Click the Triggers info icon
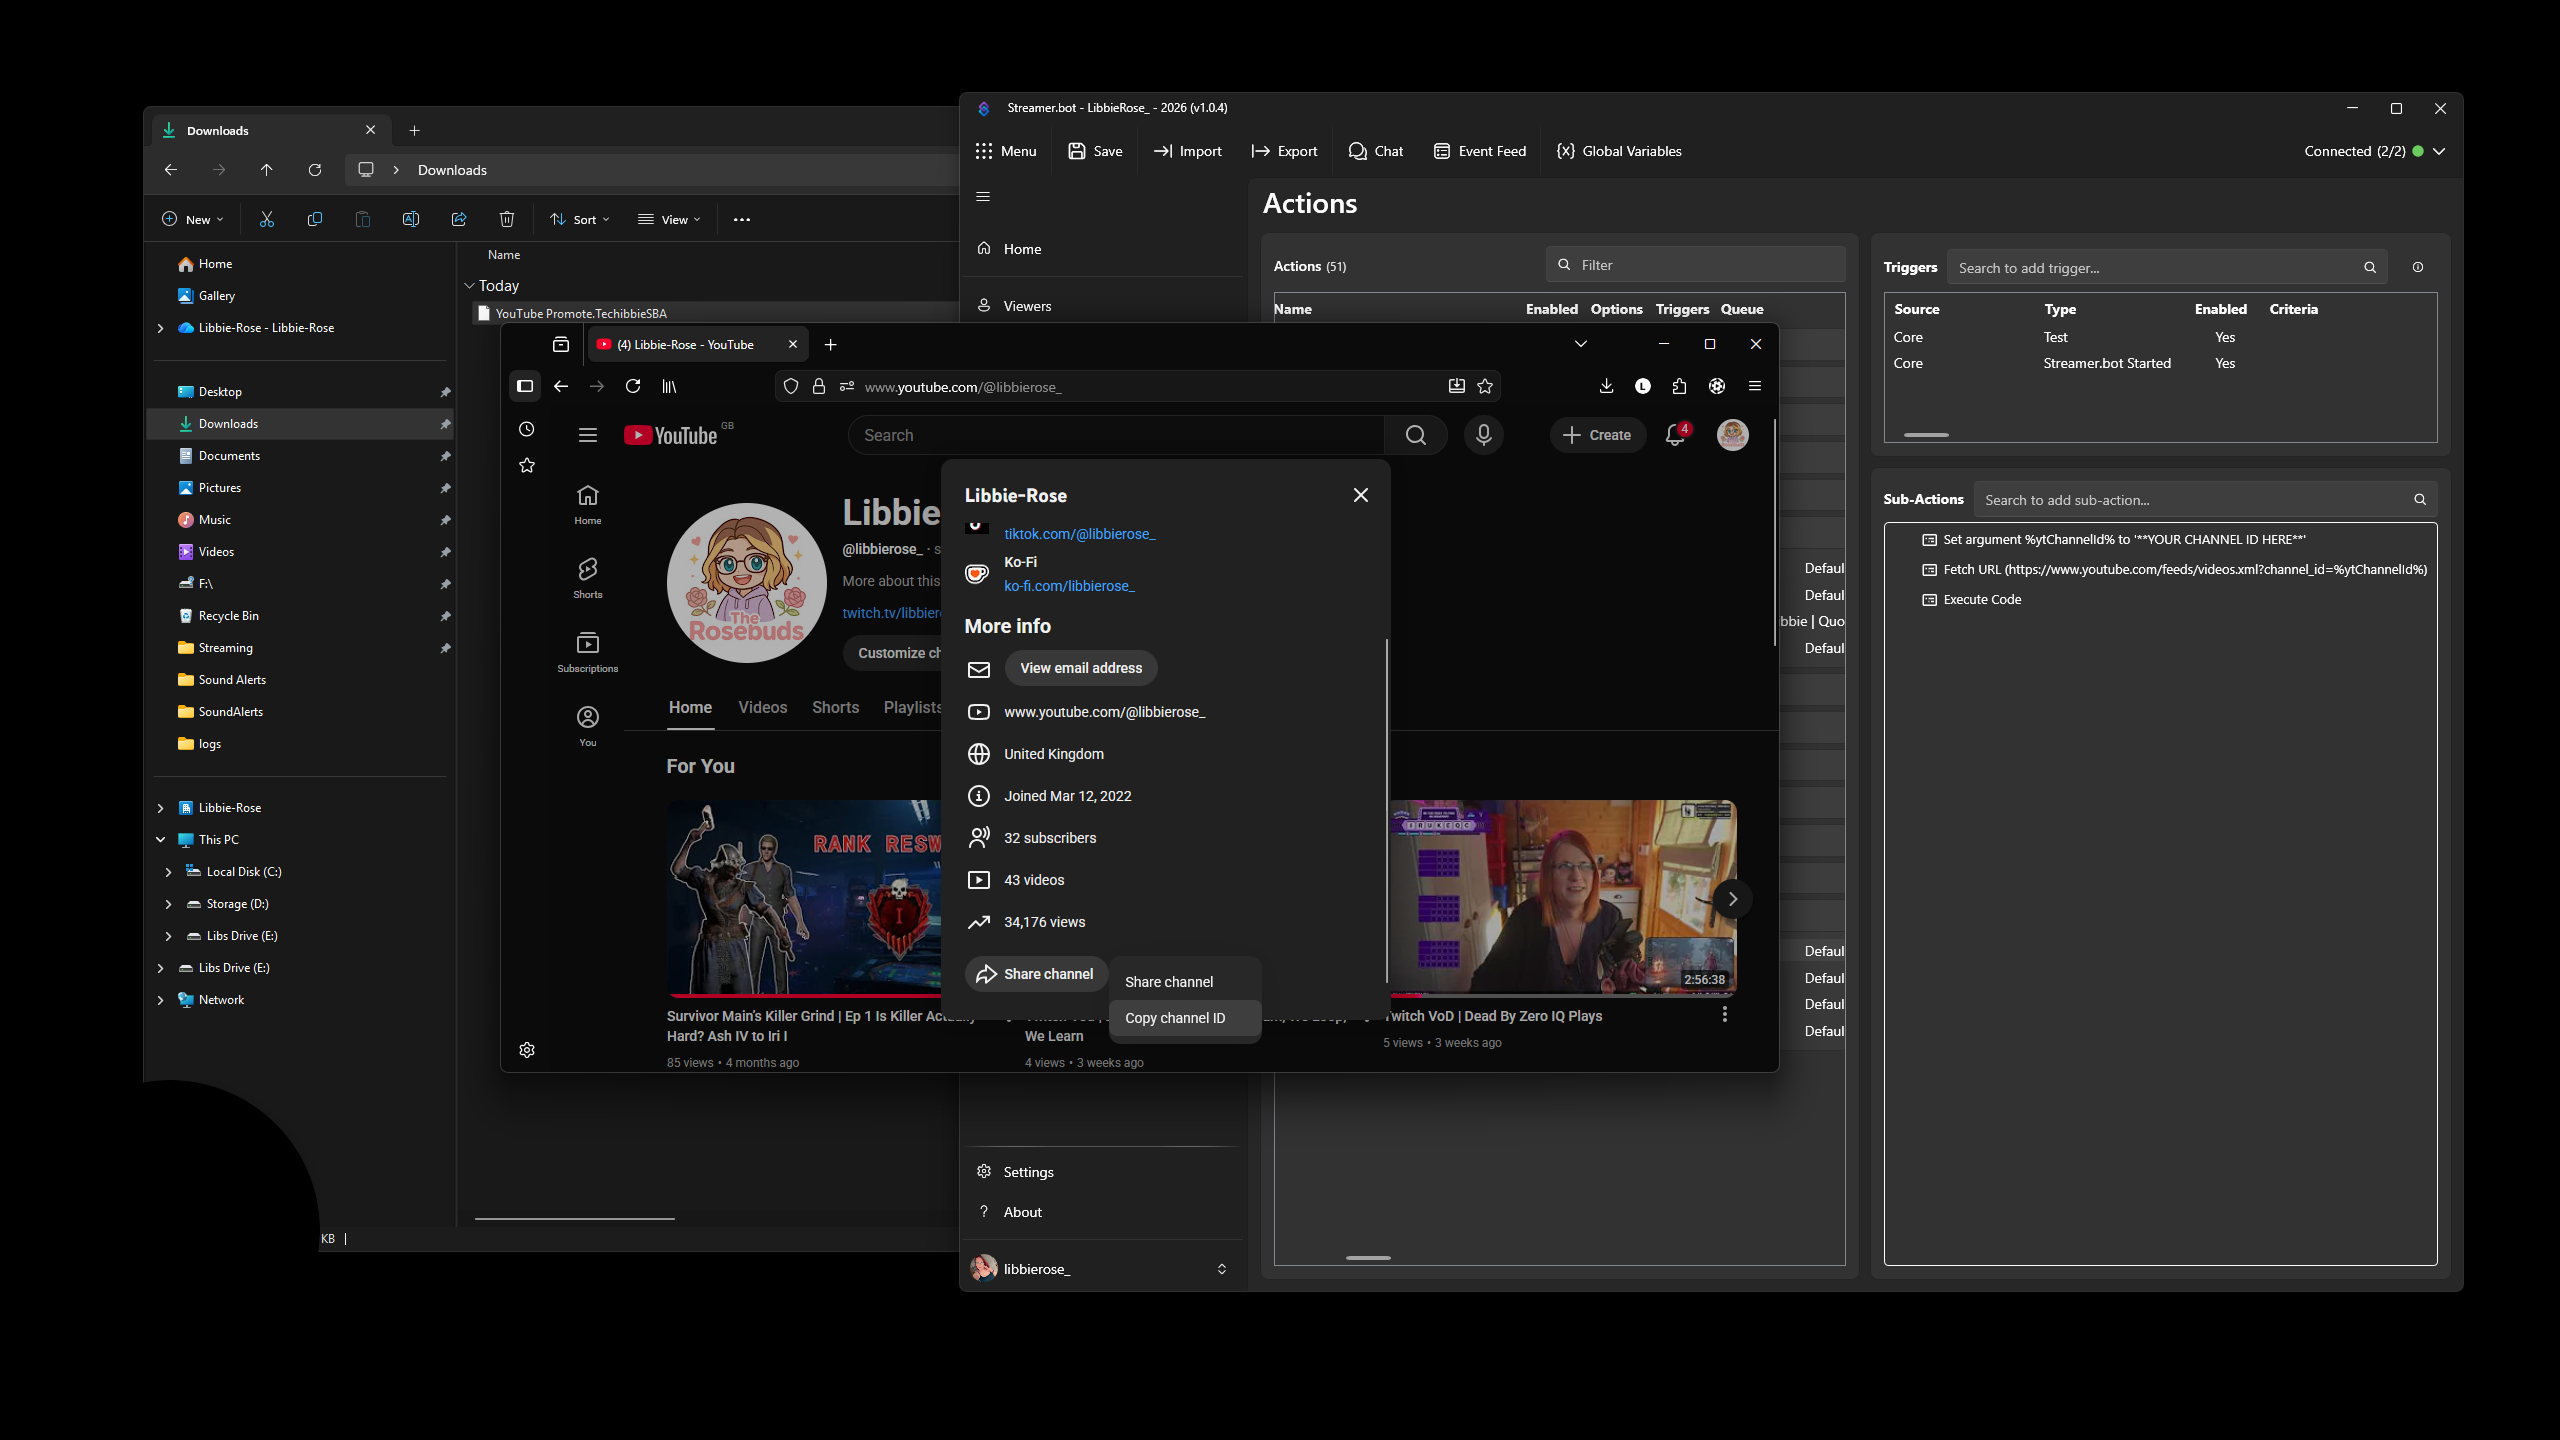 click(x=2418, y=267)
